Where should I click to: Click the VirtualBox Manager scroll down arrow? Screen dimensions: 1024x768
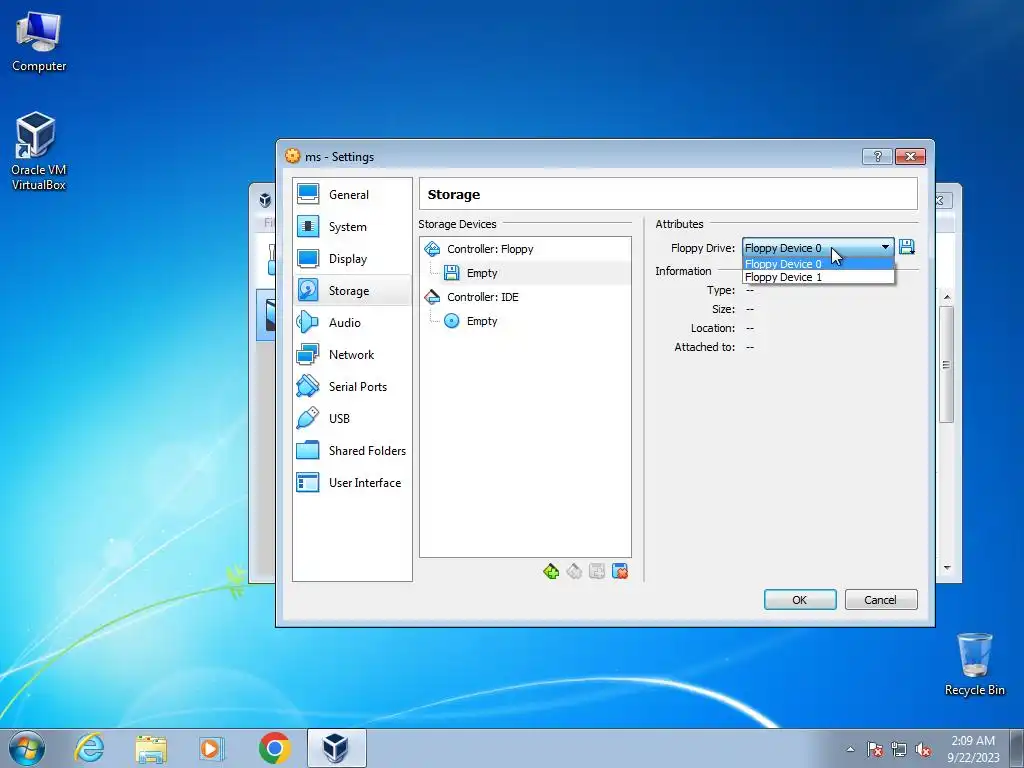(947, 568)
